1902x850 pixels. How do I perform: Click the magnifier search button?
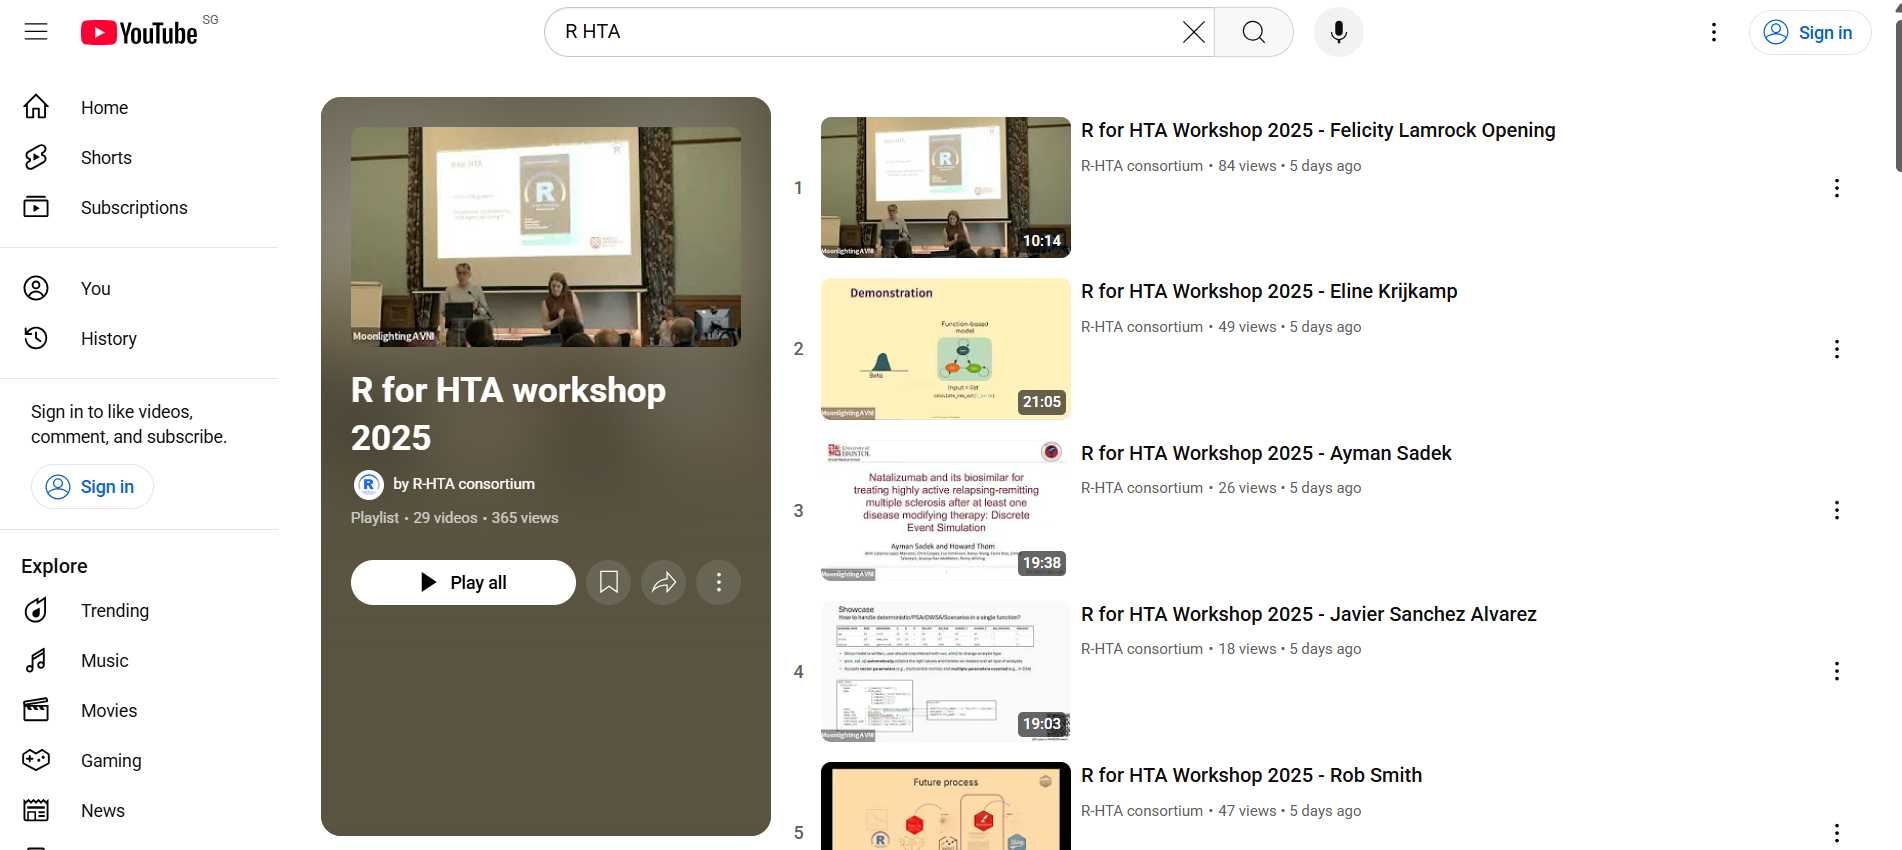pyautogui.click(x=1254, y=32)
